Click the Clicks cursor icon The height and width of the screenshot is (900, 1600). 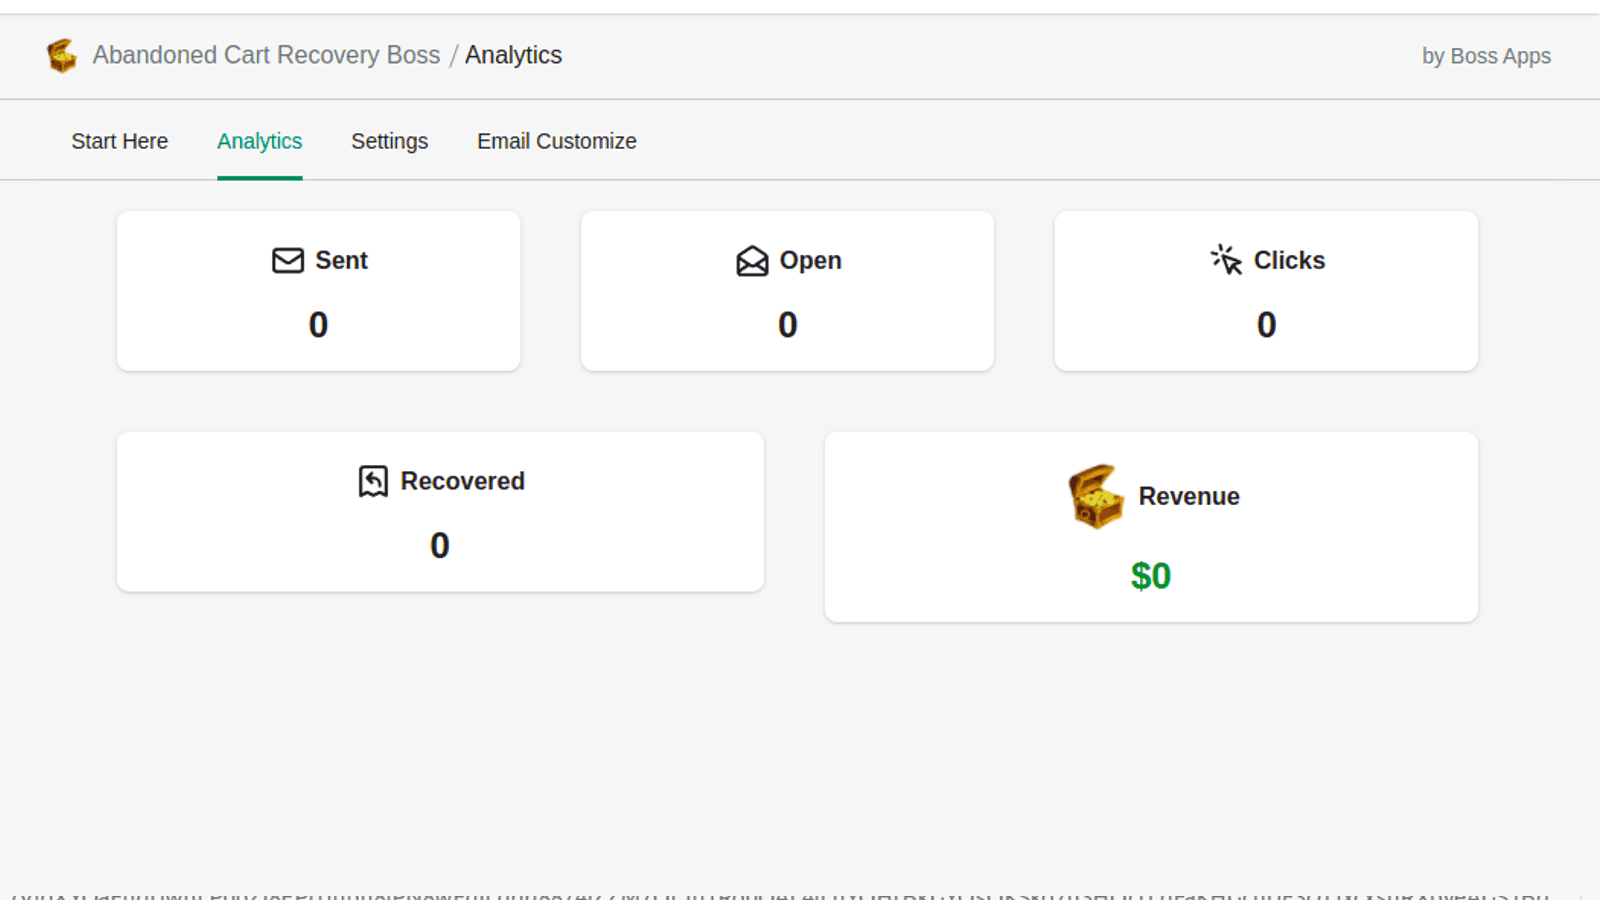click(1226, 260)
